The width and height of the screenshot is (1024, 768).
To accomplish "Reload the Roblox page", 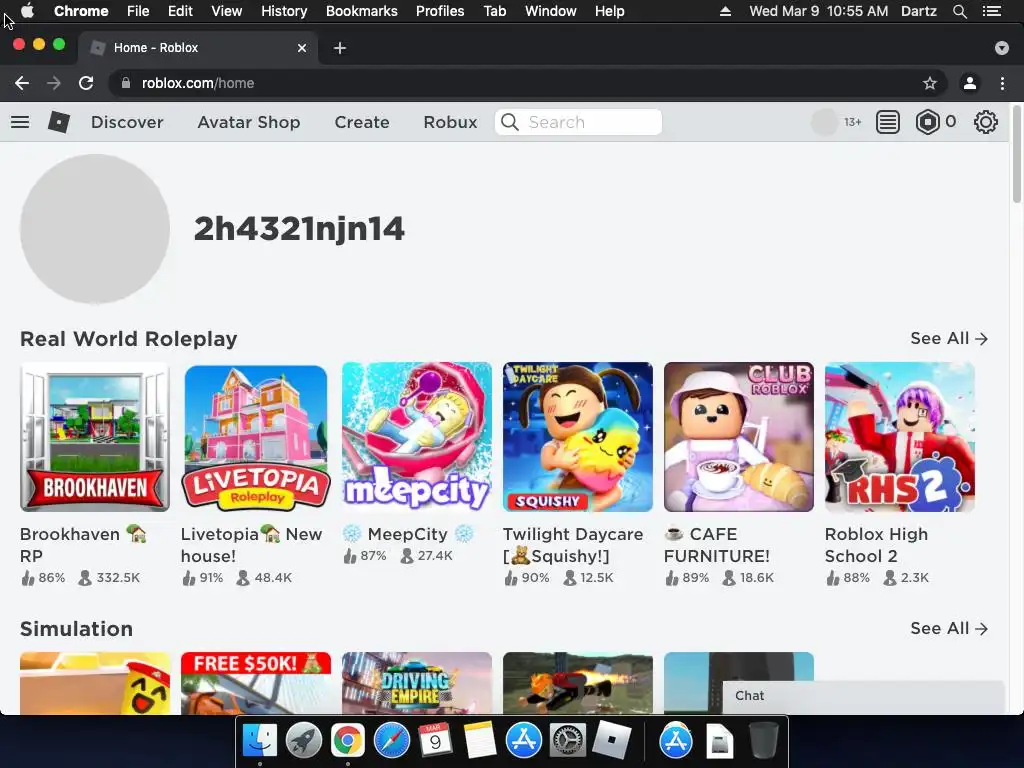I will (86, 83).
